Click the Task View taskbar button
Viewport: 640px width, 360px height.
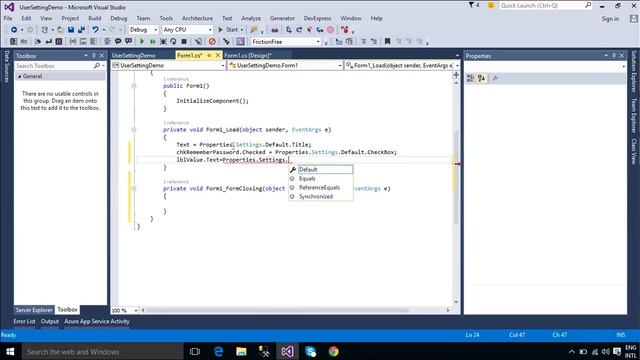pyautogui.click(x=195, y=351)
